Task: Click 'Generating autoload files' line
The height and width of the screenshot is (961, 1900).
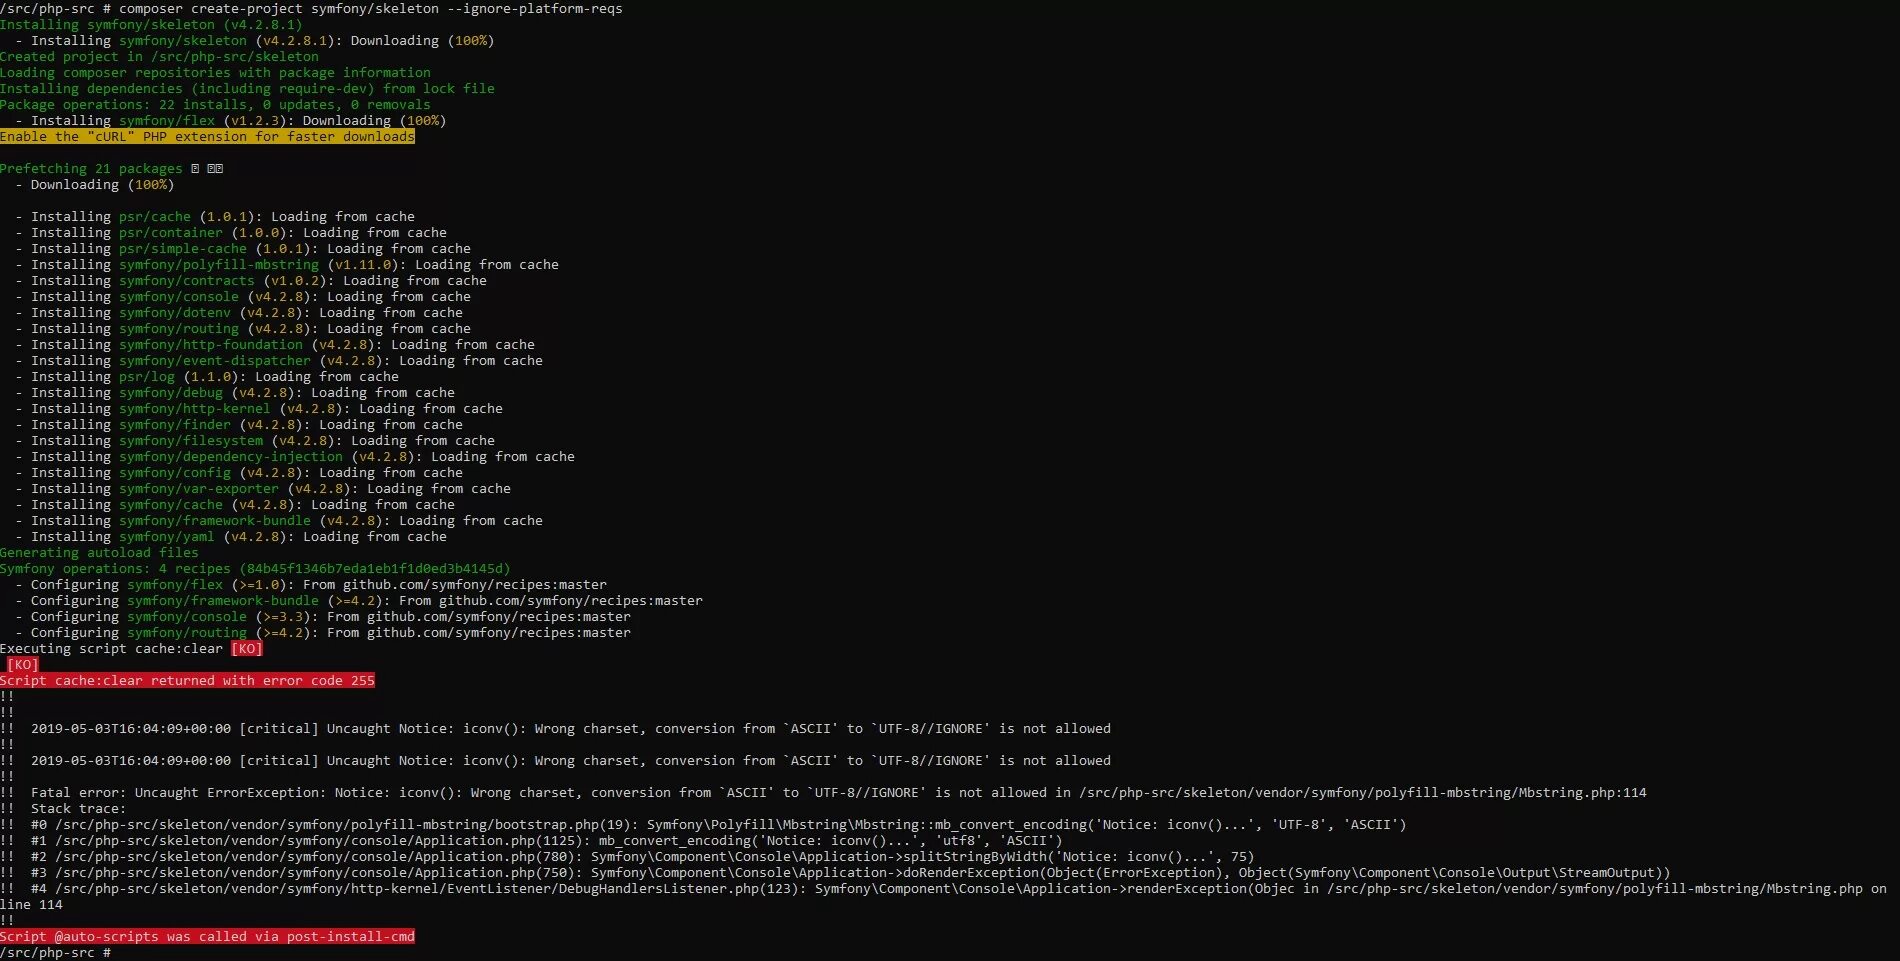Action: (x=99, y=552)
